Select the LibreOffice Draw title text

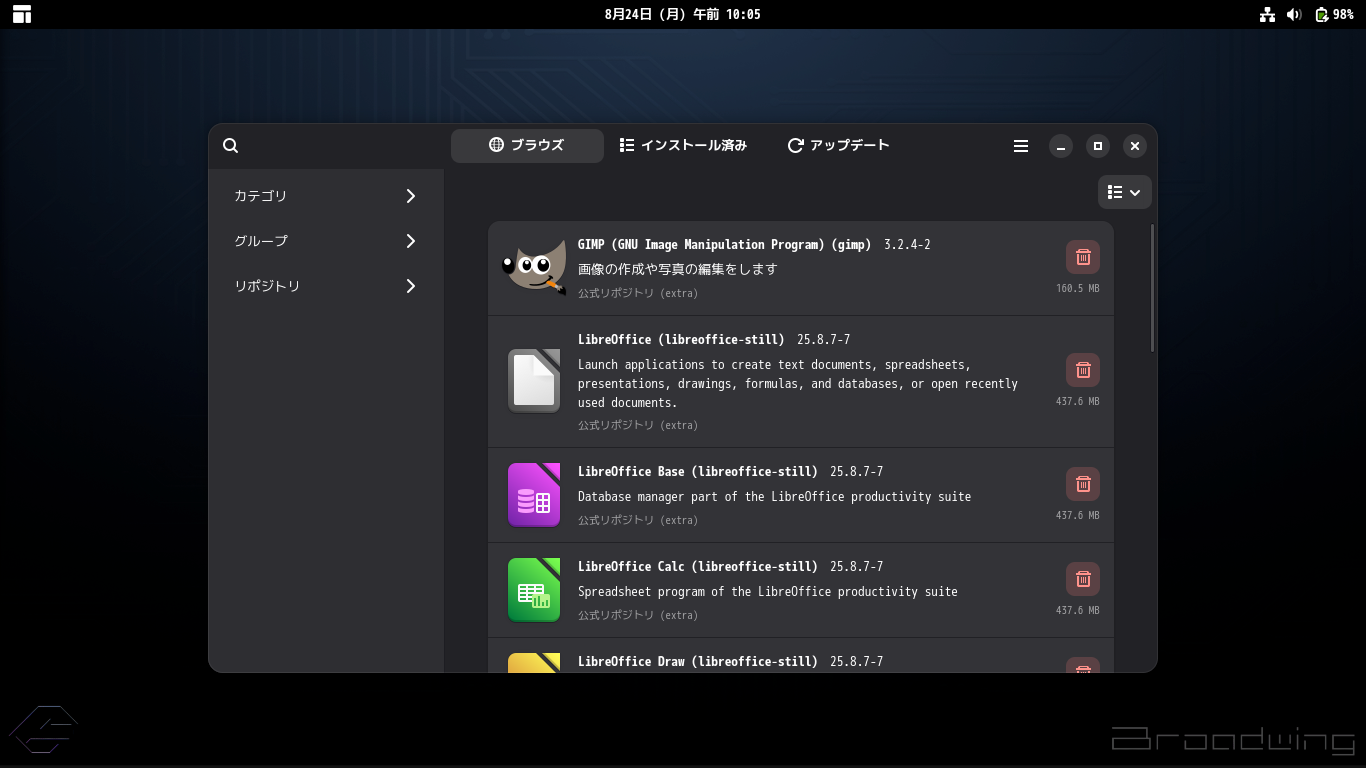coord(698,662)
